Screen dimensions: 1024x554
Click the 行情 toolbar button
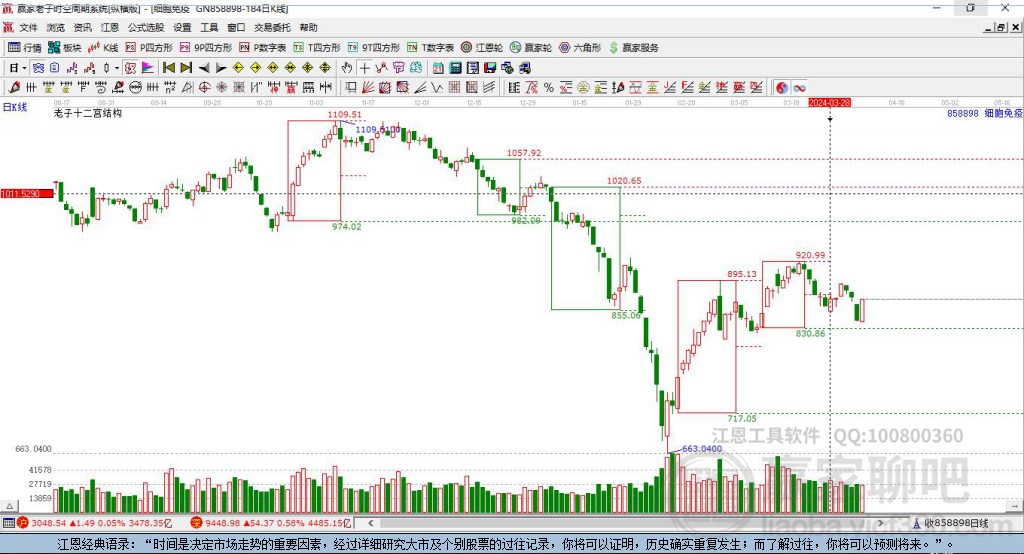[25, 48]
